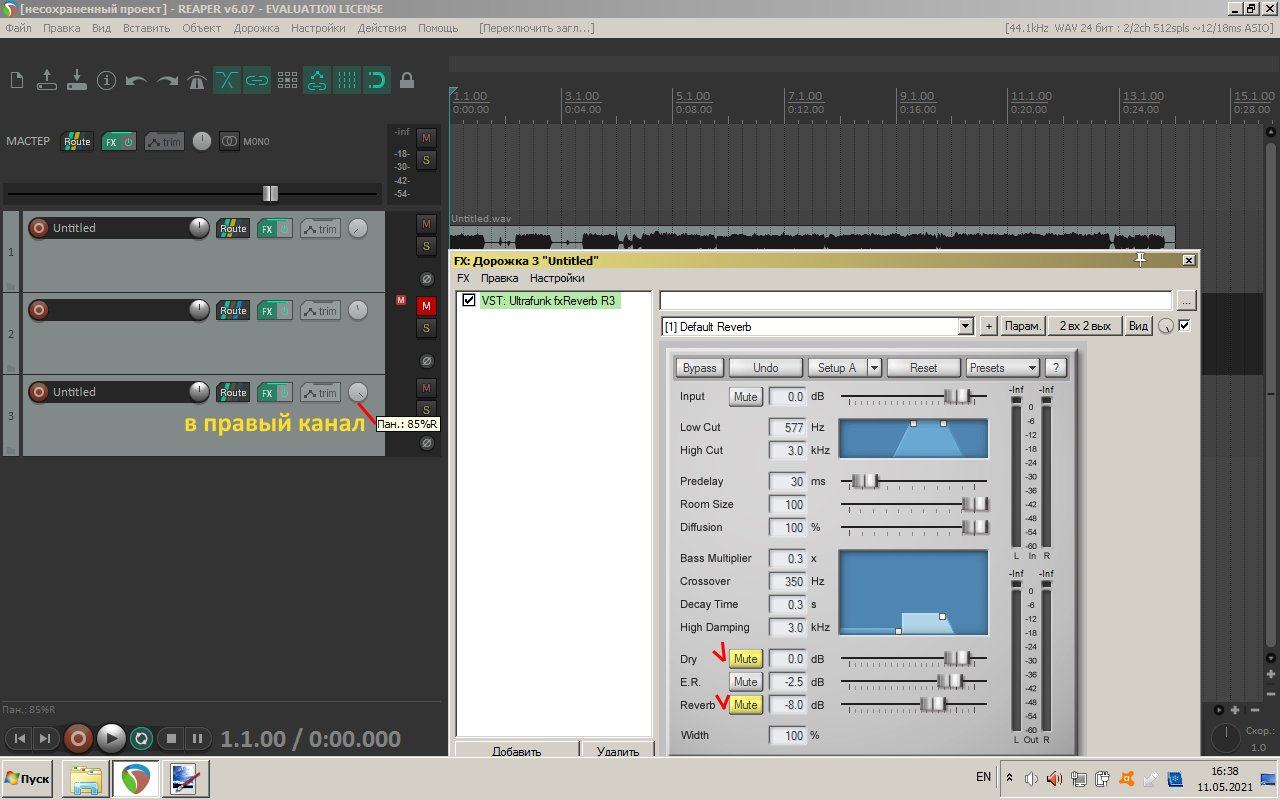Open the Default Reverb preset dropdown
1280x800 pixels.
(965, 326)
